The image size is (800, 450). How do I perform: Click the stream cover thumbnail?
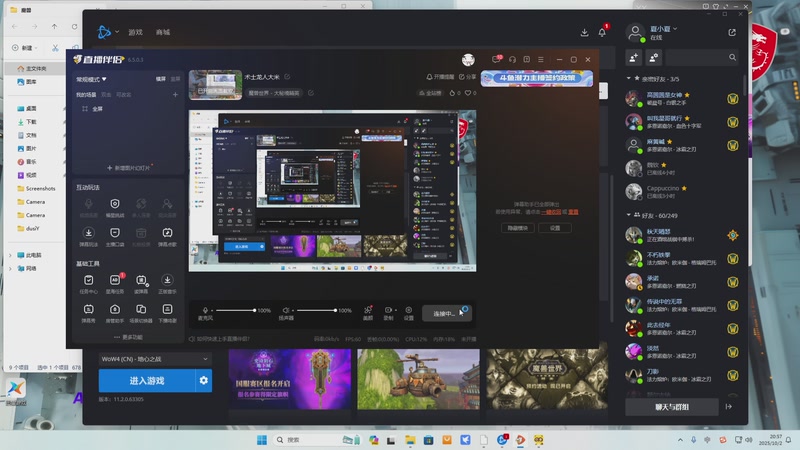coord(215,85)
